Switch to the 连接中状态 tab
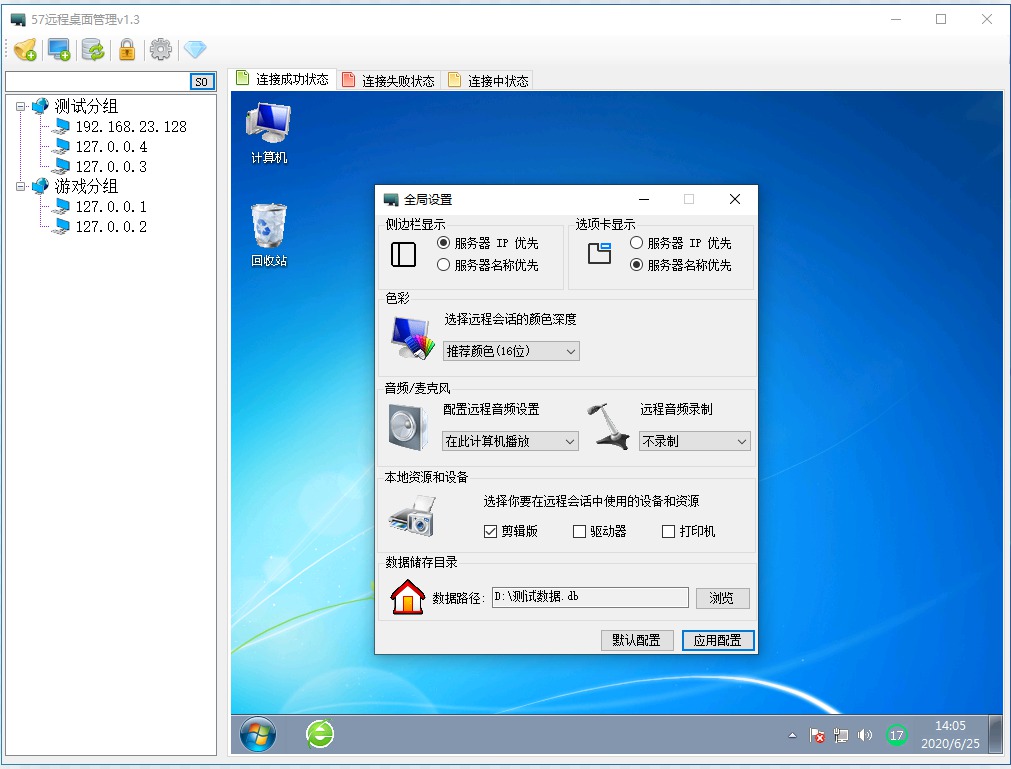The width and height of the screenshot is (1011, 769). point(488,81)
